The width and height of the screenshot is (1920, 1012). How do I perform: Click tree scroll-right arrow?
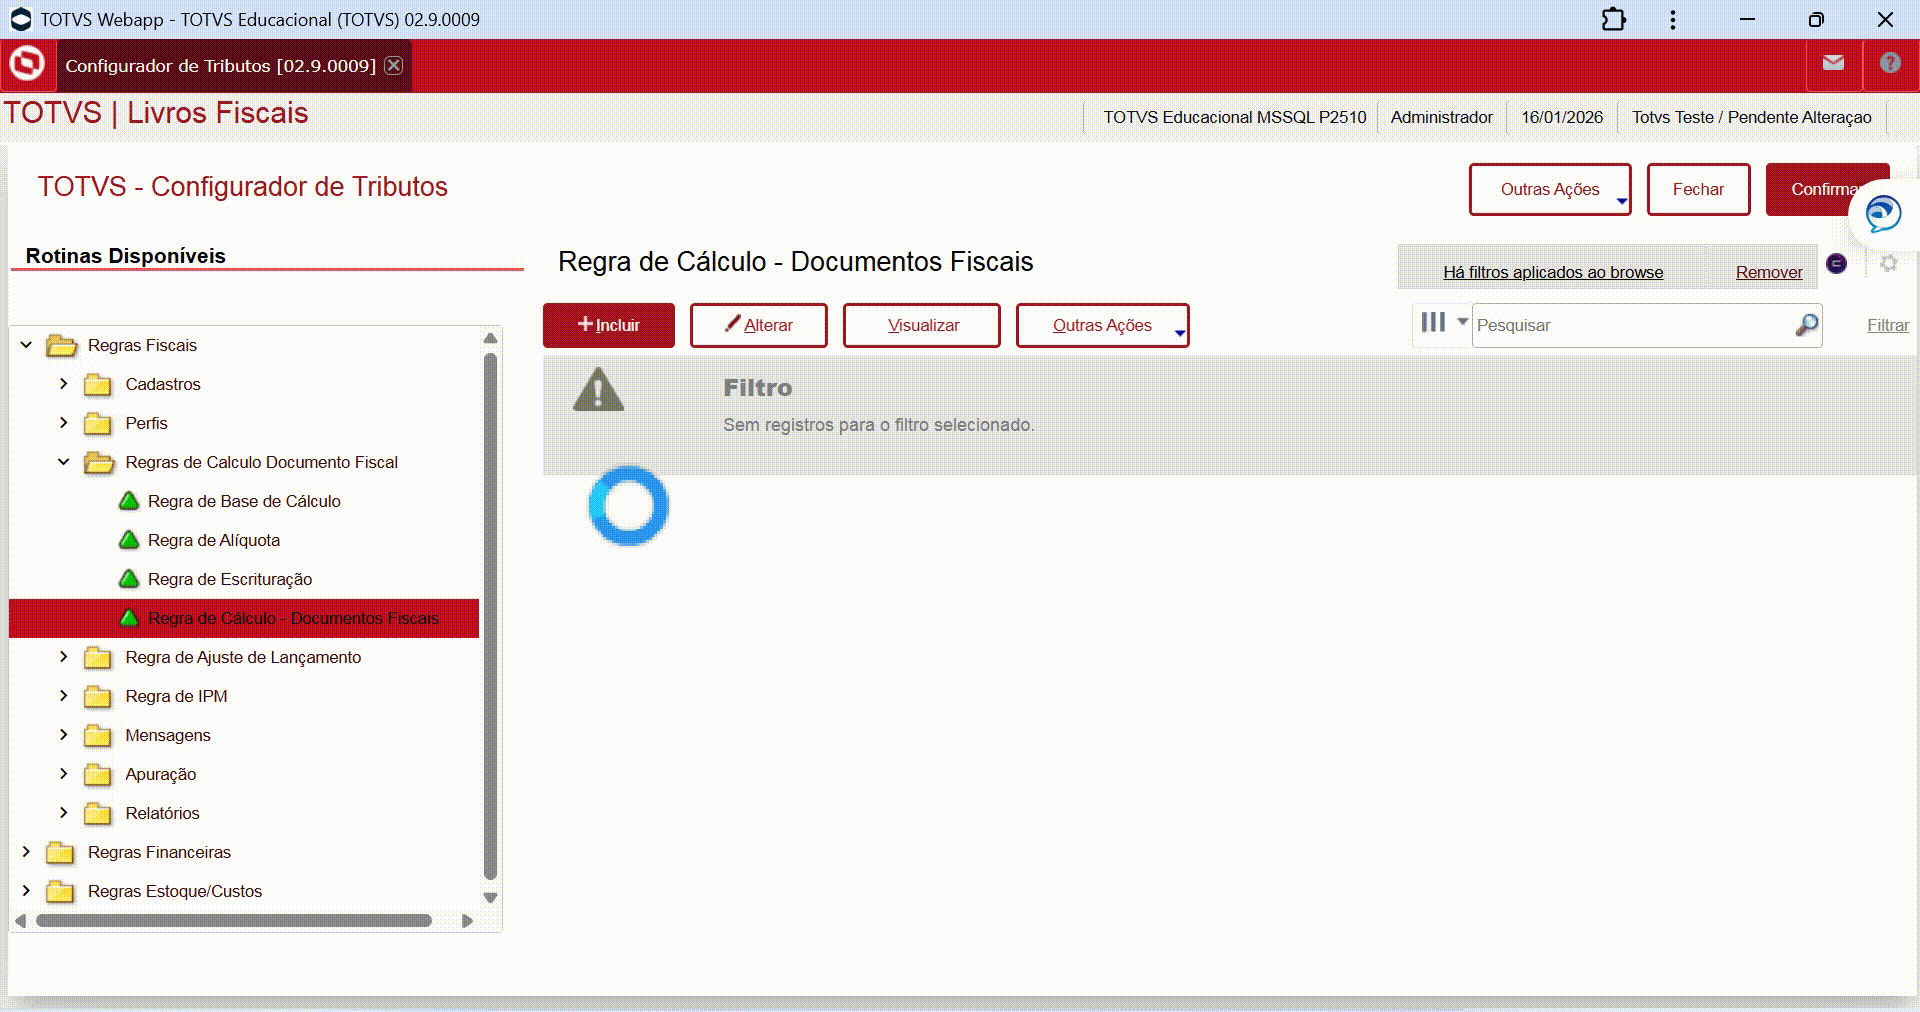point(467,921)
